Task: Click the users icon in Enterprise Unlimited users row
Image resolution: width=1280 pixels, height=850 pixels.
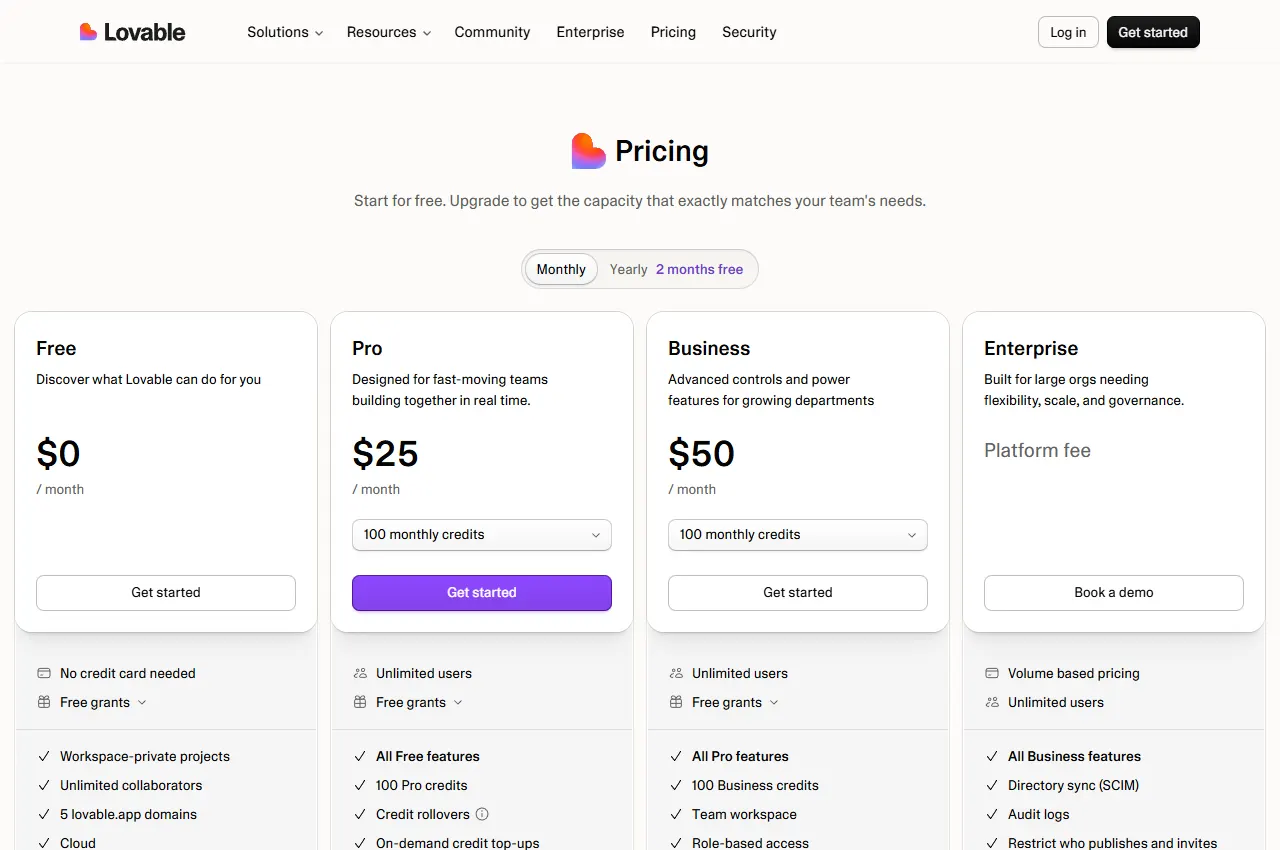Action: coord(992,702)
